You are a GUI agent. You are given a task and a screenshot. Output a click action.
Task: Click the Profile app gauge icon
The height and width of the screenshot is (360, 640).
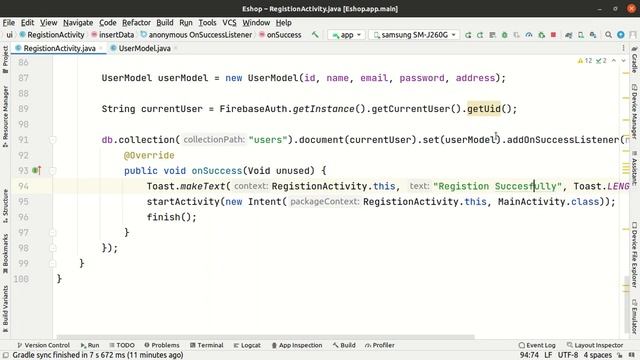pos(529,35)
